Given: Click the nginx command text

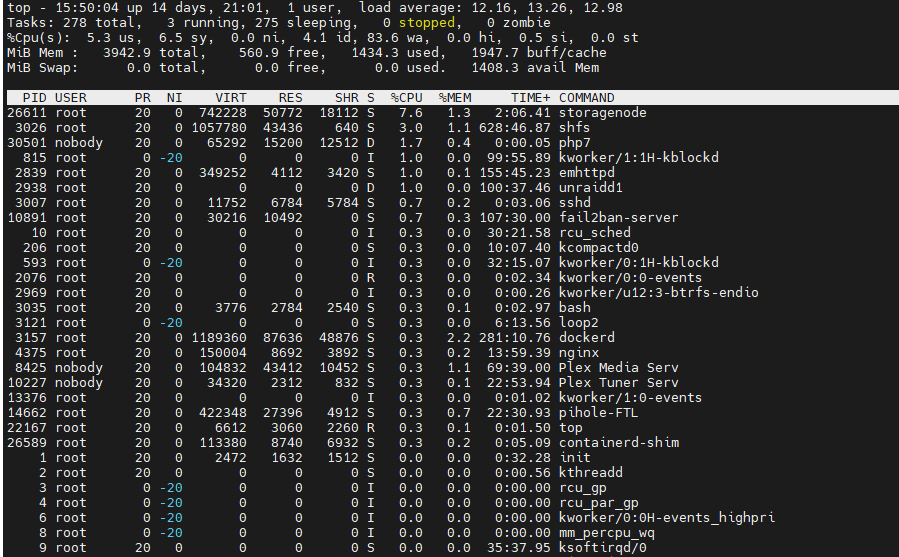Looking at the screenshot, I should (x=579, y=353).
